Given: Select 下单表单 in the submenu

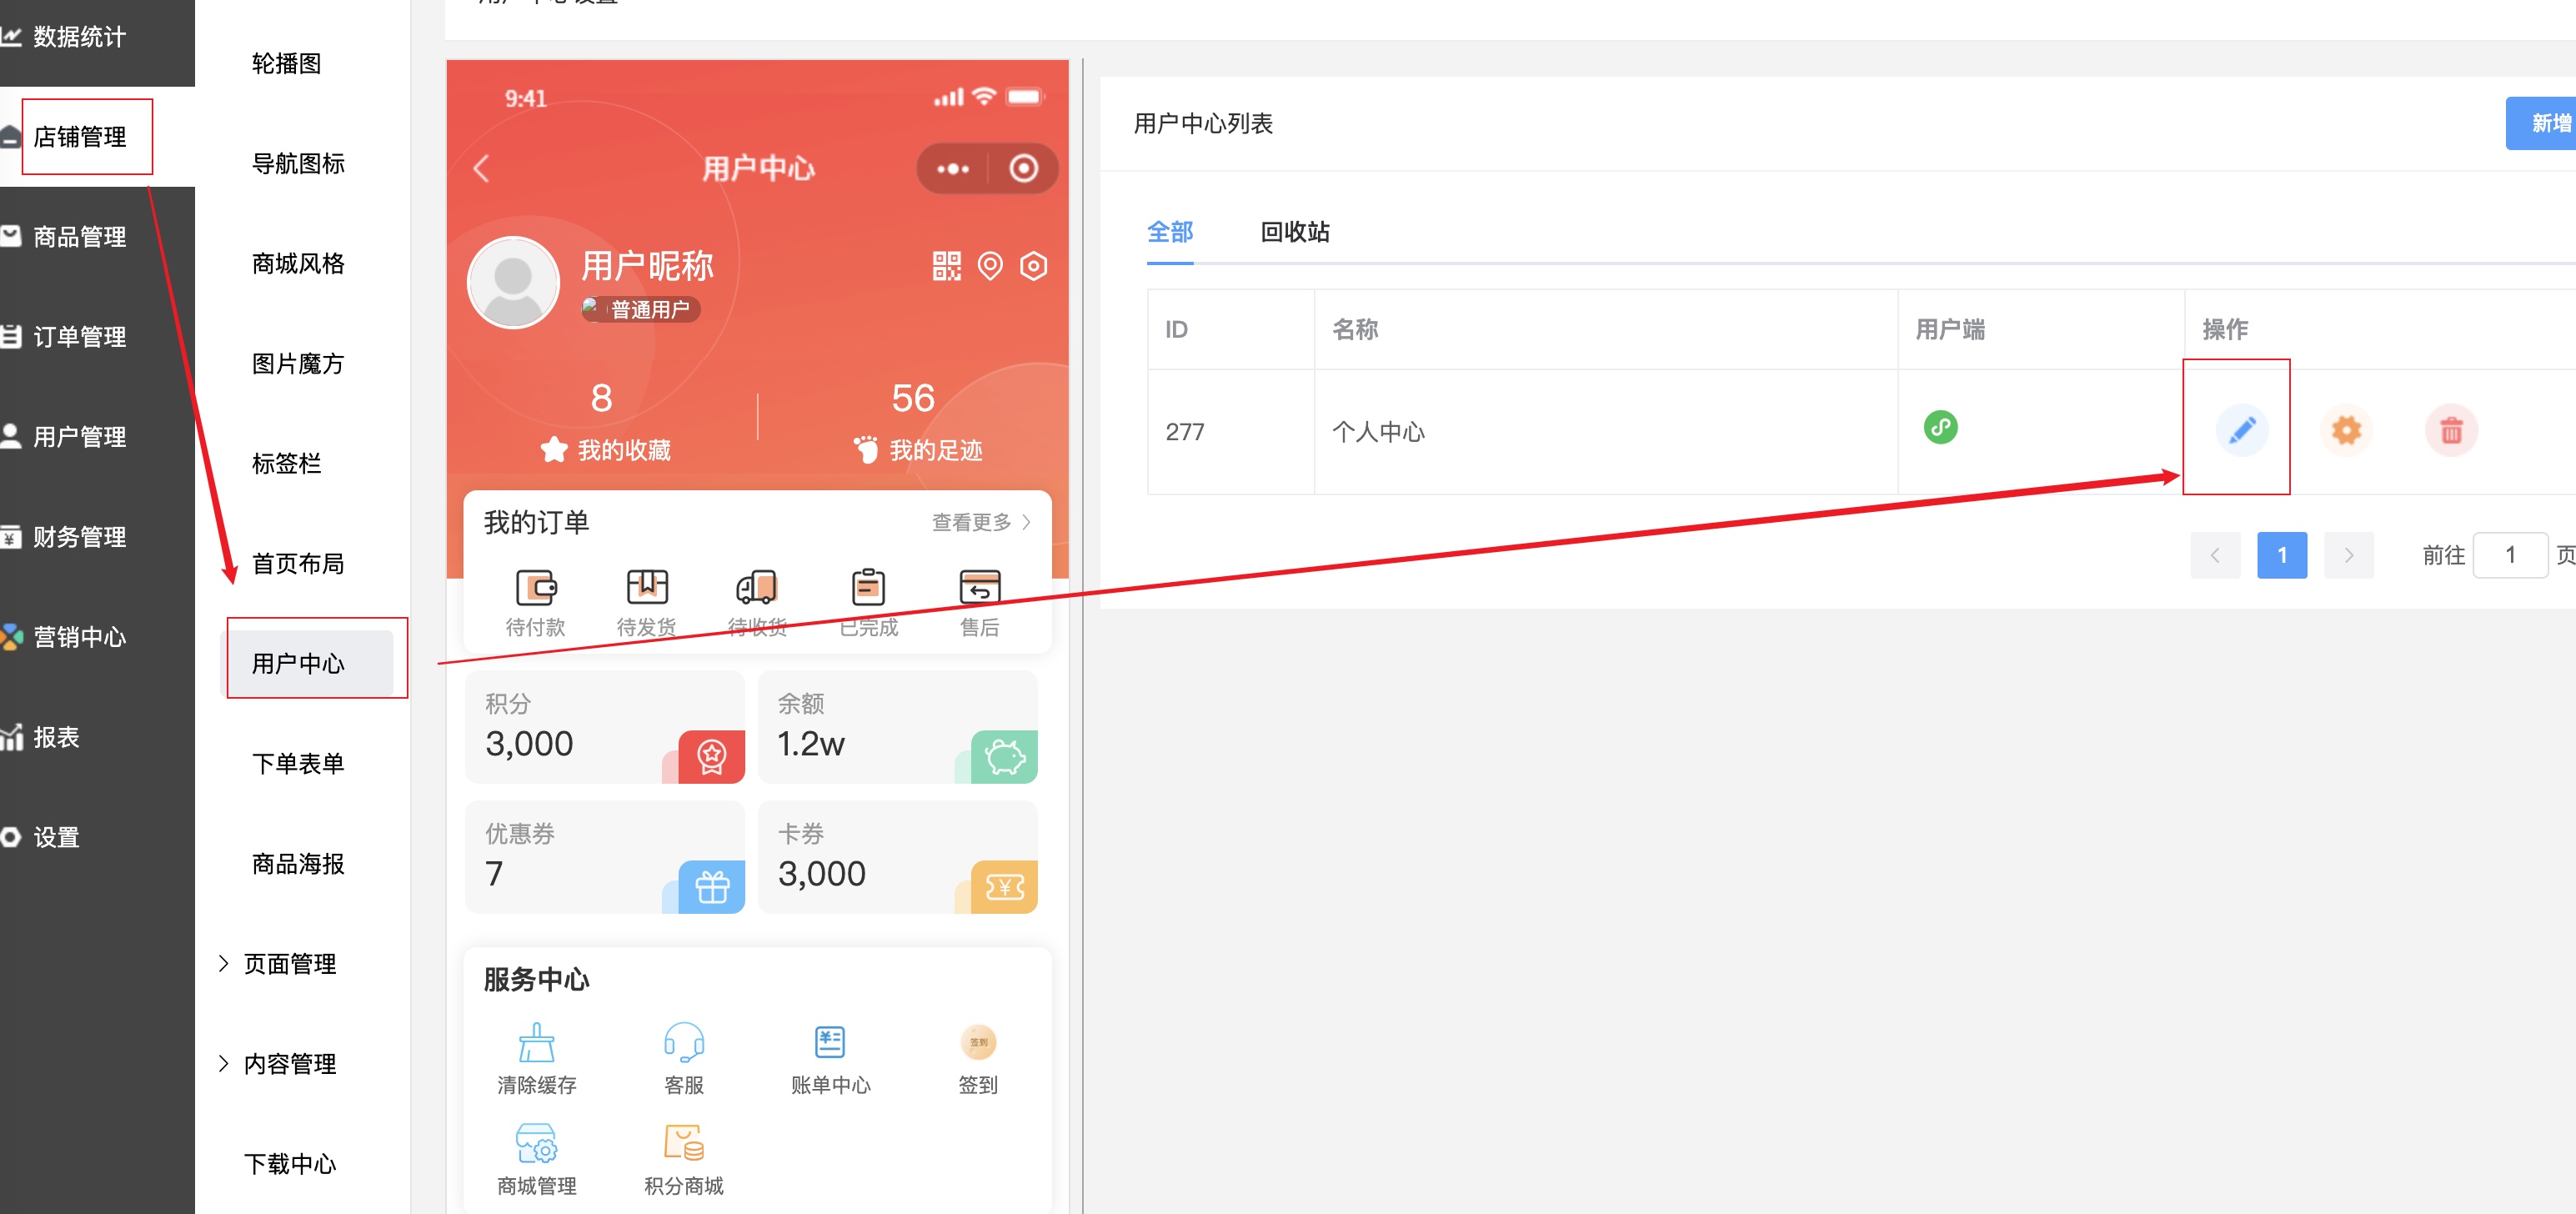Looking at the screenshot, I should tap(298, 763).
